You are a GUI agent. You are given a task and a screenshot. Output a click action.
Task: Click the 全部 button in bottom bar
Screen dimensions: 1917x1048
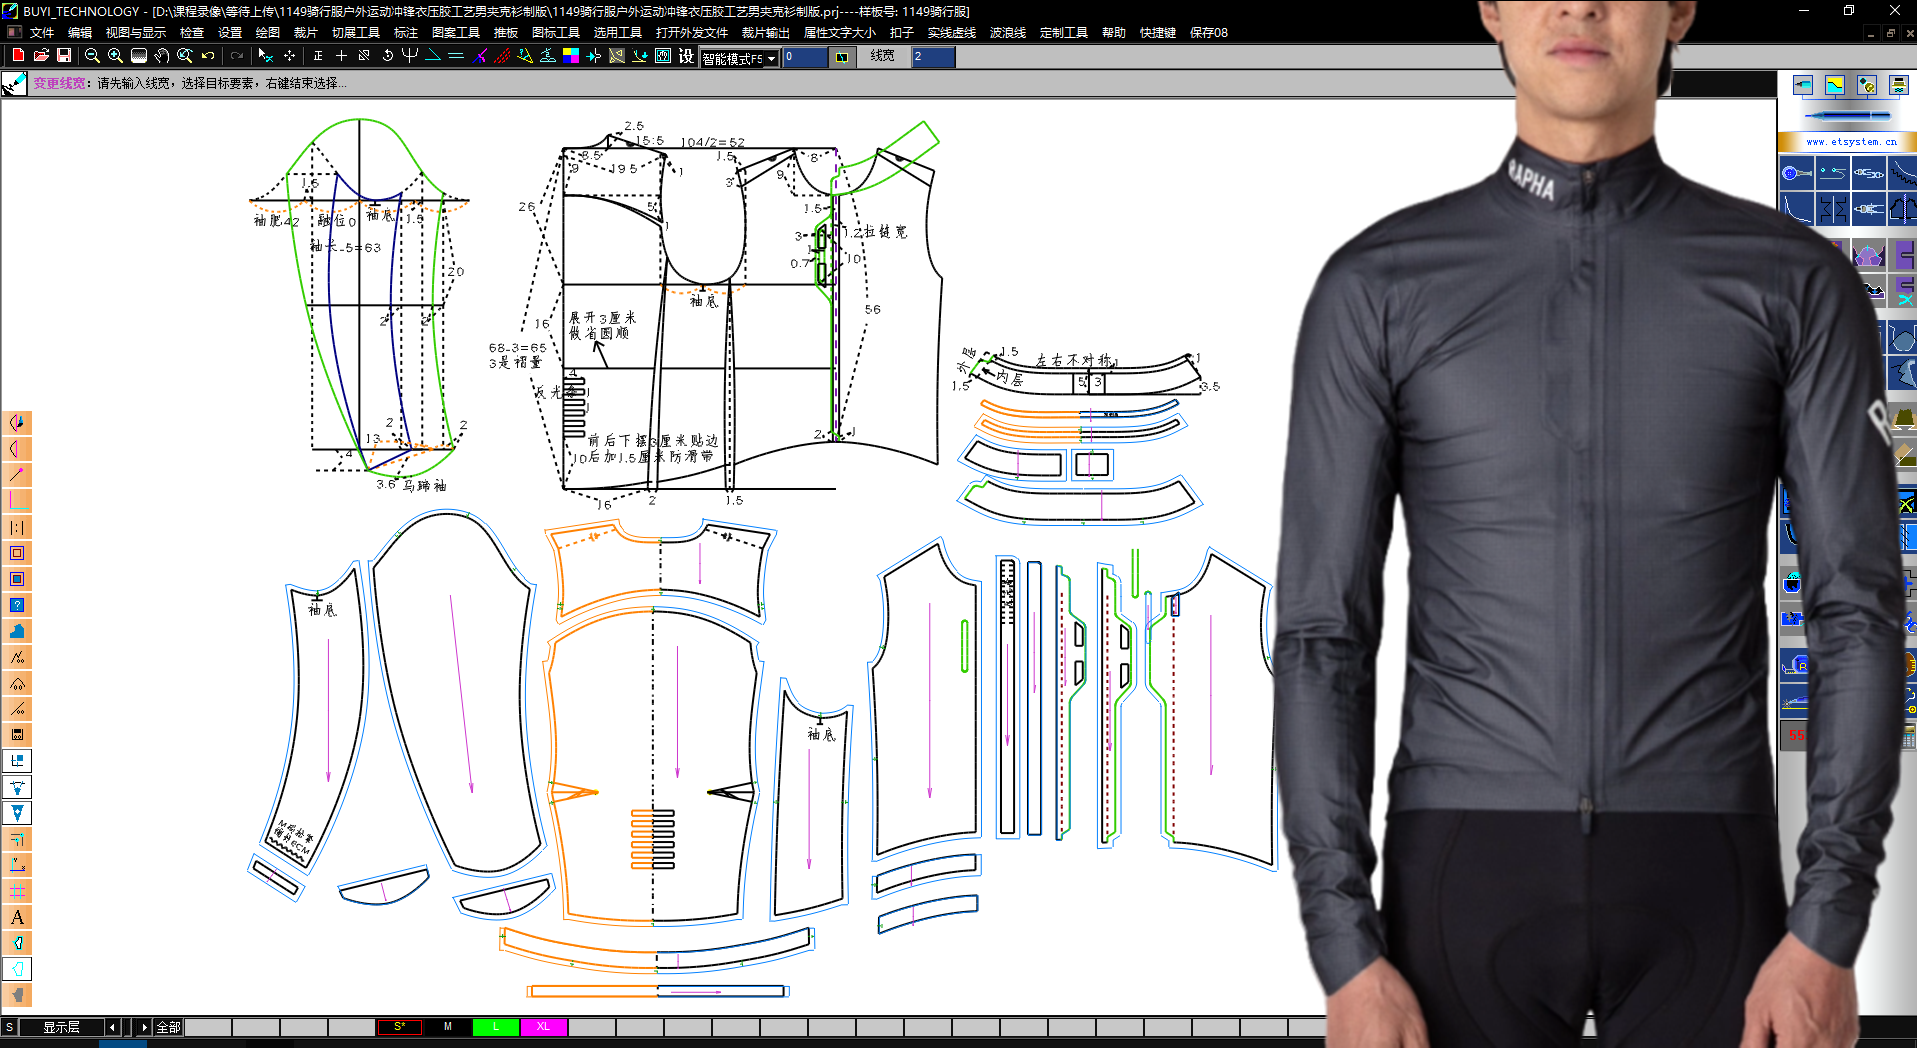(168, 1027)
